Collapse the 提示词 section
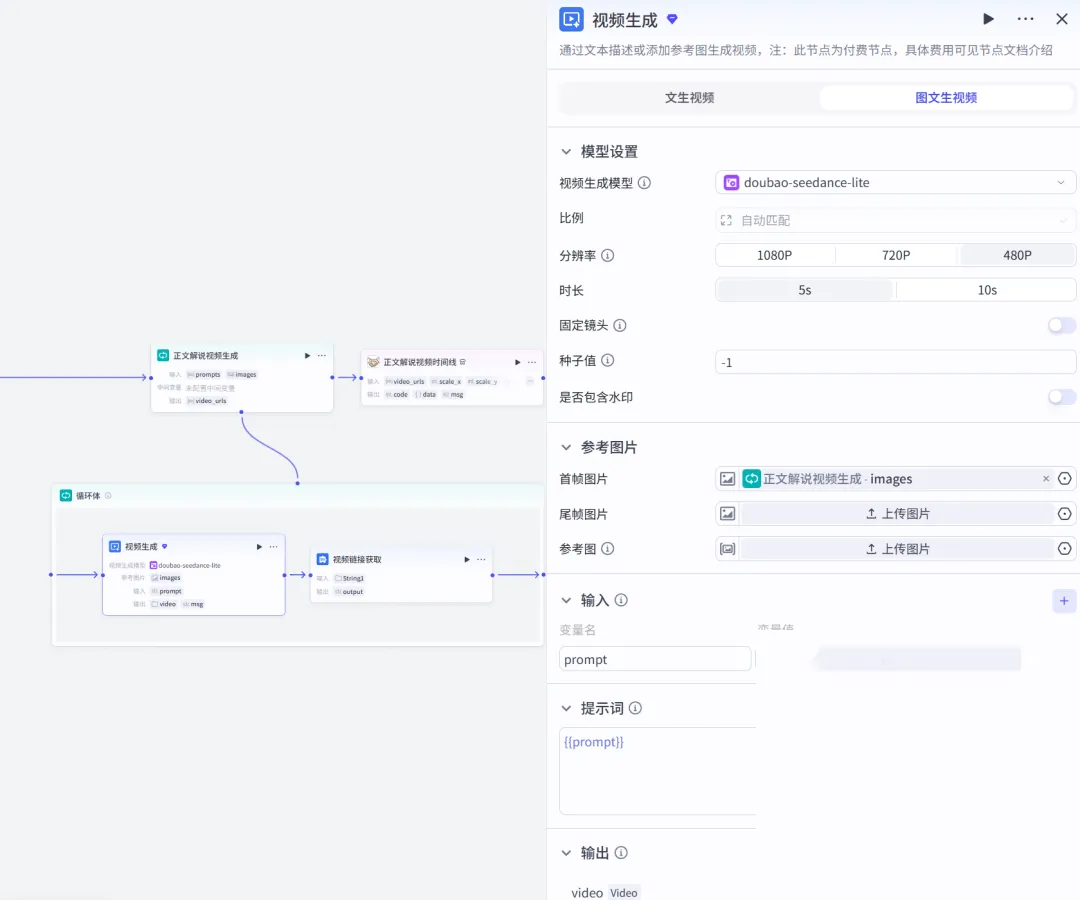 566,709
